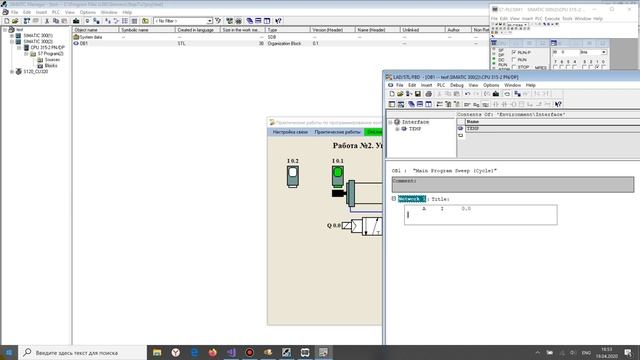The width and height of the screenshot is (640, 360).
Task: Click Interface globe icon in LAD editor tree
Action: click(397, 122)
